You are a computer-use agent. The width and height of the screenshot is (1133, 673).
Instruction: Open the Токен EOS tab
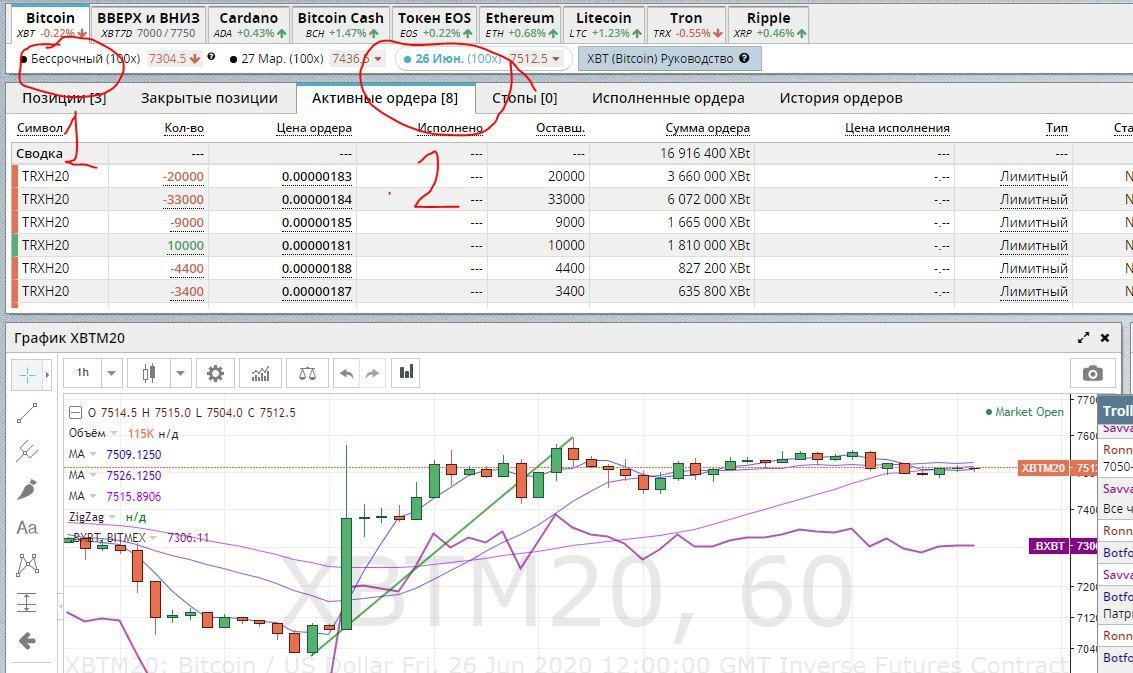coord(435,24)
